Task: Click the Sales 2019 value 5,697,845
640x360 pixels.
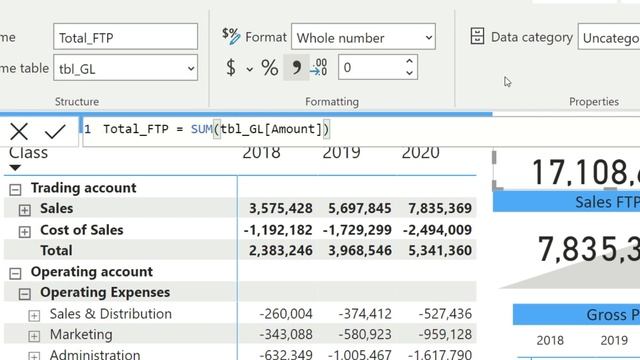Action: pos(360,208)
